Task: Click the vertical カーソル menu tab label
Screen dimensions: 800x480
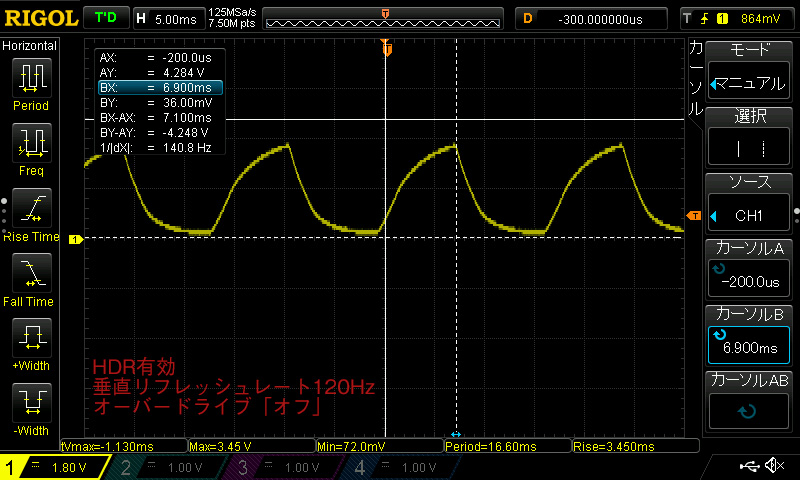Action: tap(696, 79)
